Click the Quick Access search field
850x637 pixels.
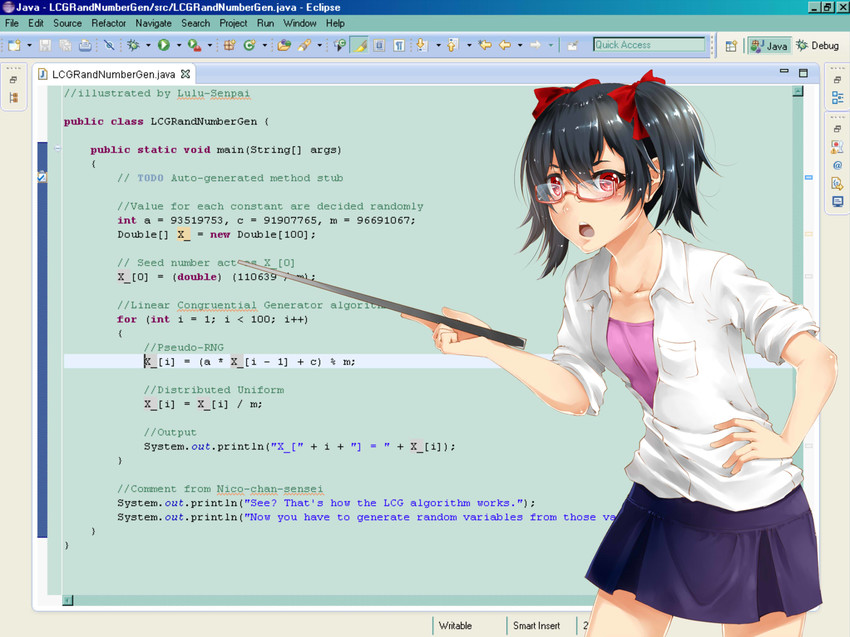649,45
